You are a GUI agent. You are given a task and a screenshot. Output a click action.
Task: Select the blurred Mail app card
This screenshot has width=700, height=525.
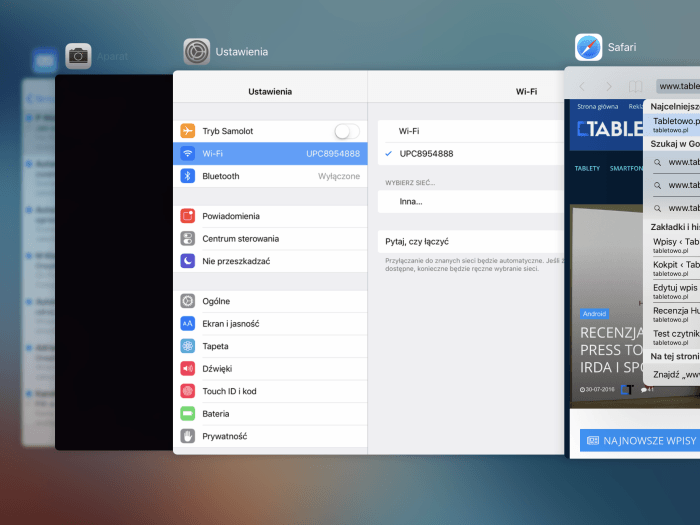38,262
